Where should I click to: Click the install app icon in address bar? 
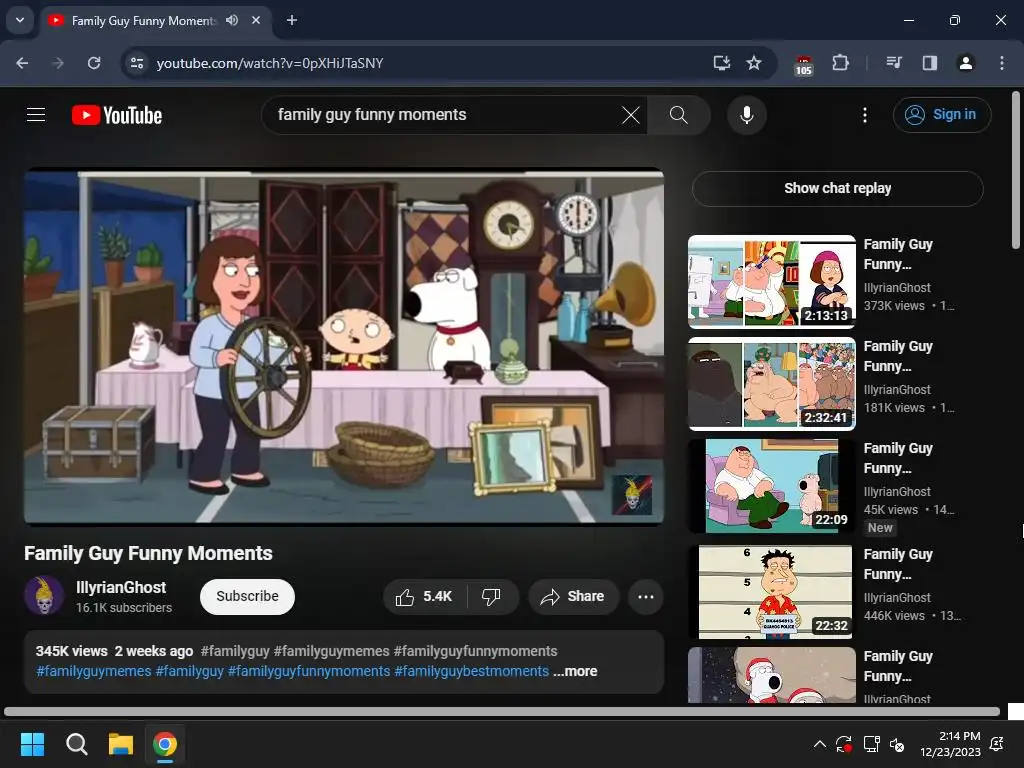click(722, 63)
